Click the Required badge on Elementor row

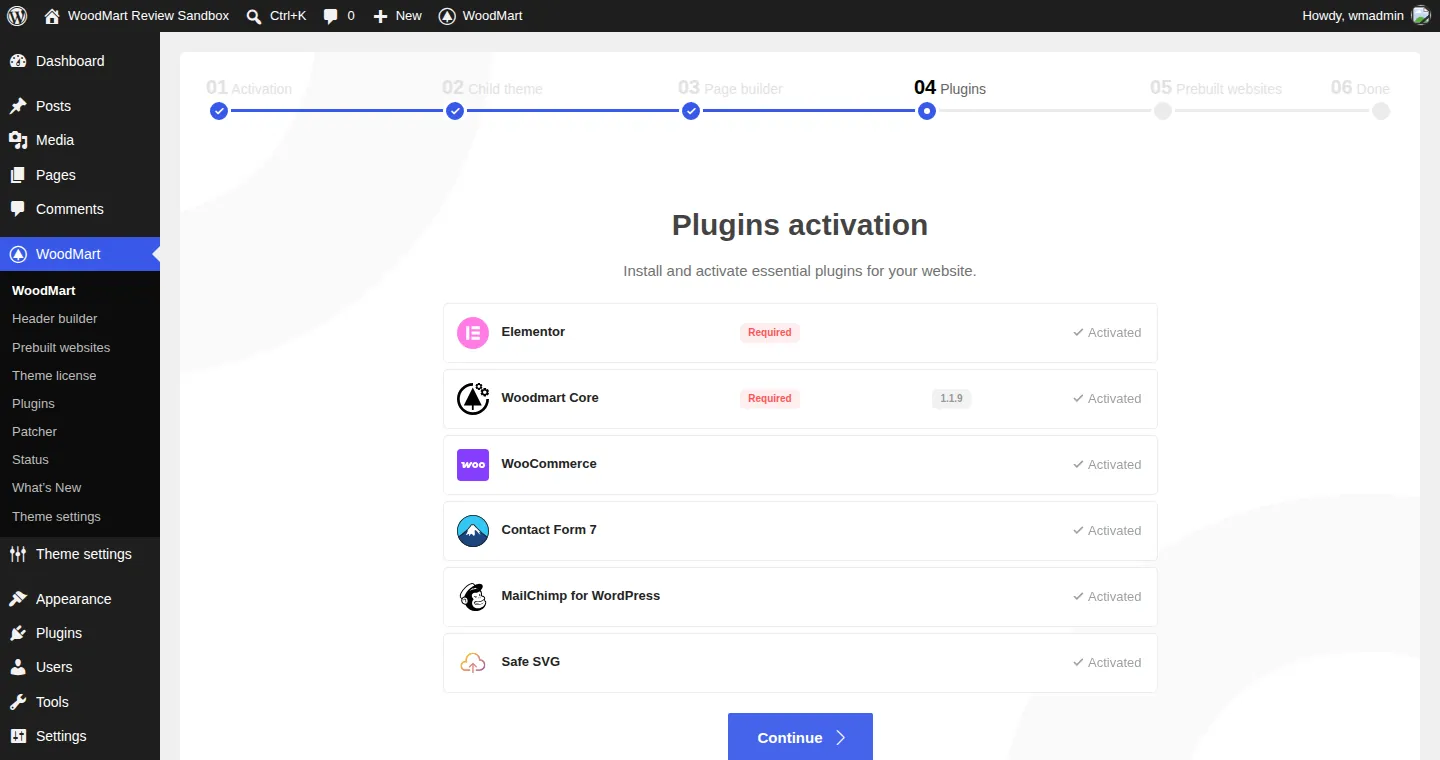click(x=770, y=332)
